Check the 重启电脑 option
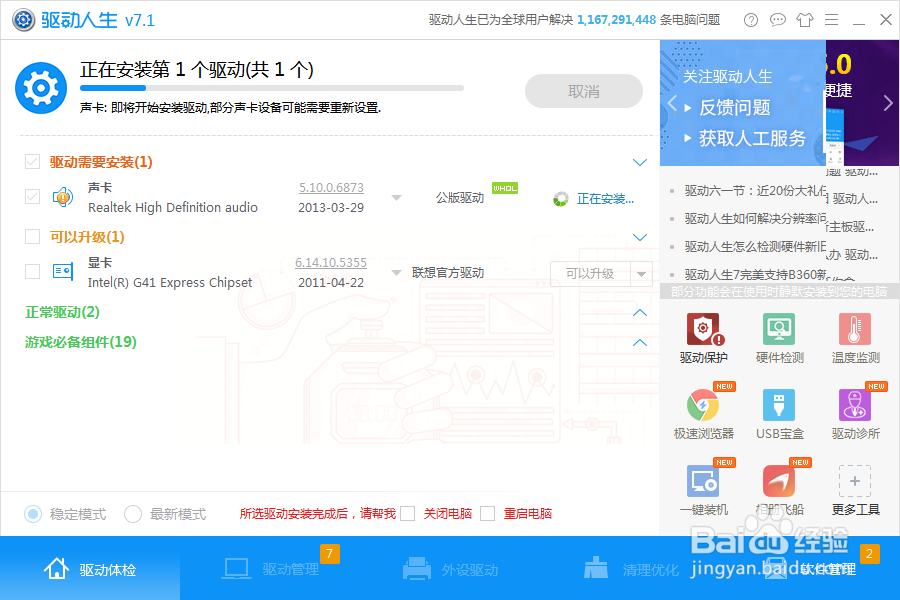900x600 pixels. point(487,513)
